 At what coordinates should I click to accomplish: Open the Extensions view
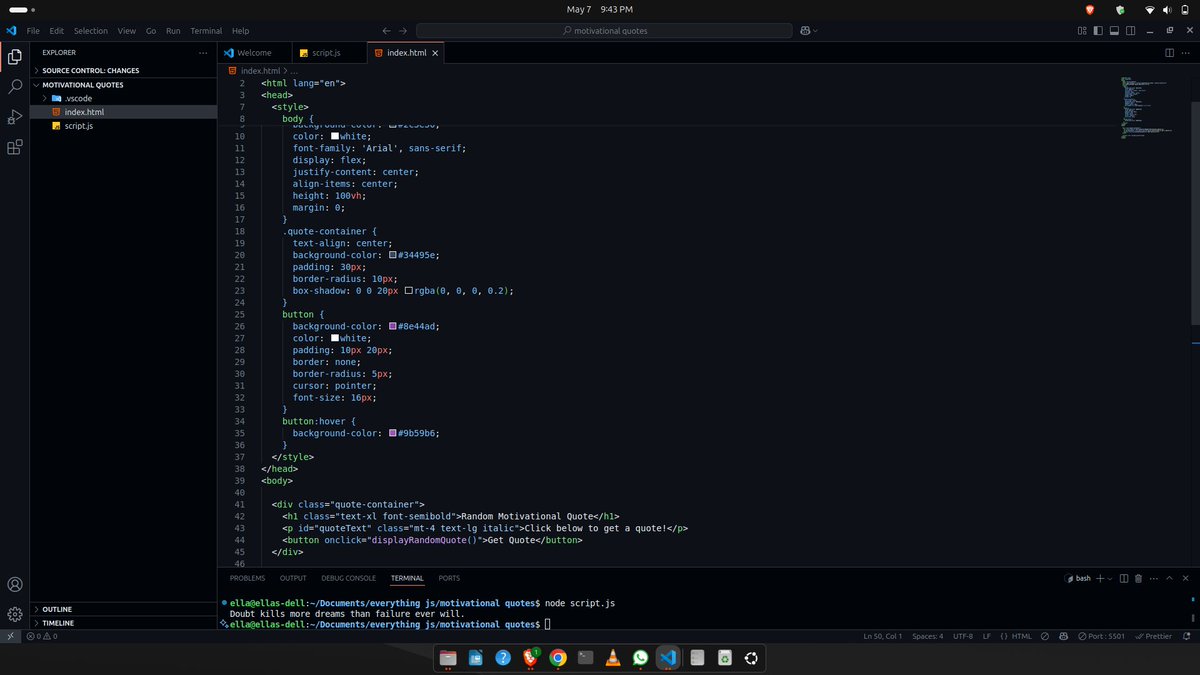tap(15, 147)
